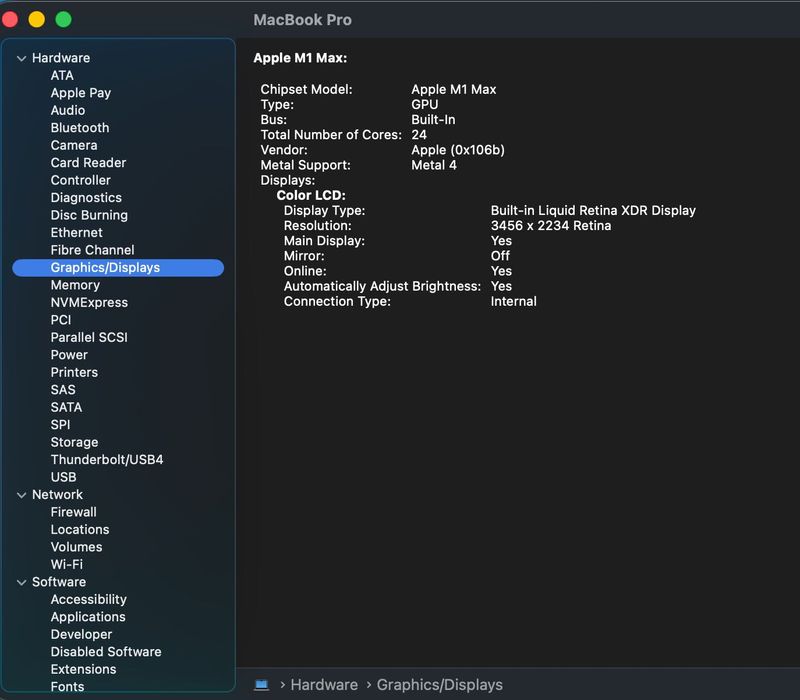Collapse the Network section chevron

point(21,495)
